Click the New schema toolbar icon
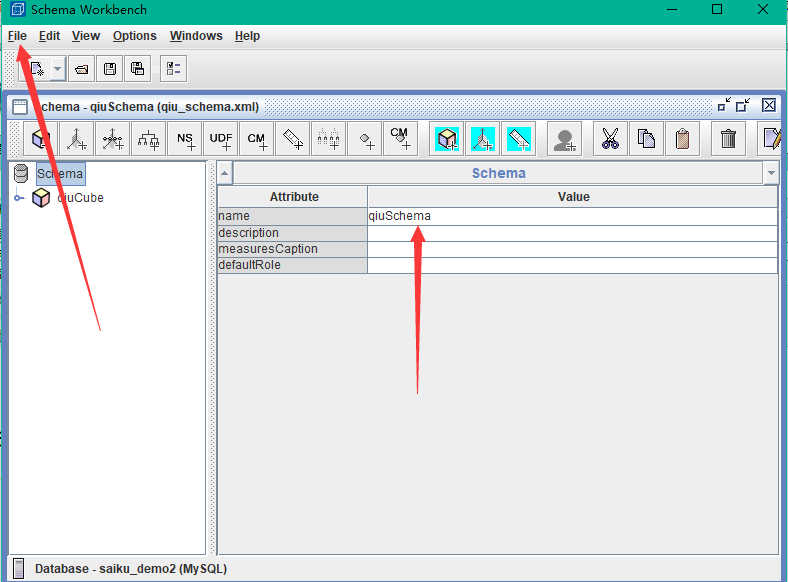Screen dimensions: 788x582 pos(37,69)
